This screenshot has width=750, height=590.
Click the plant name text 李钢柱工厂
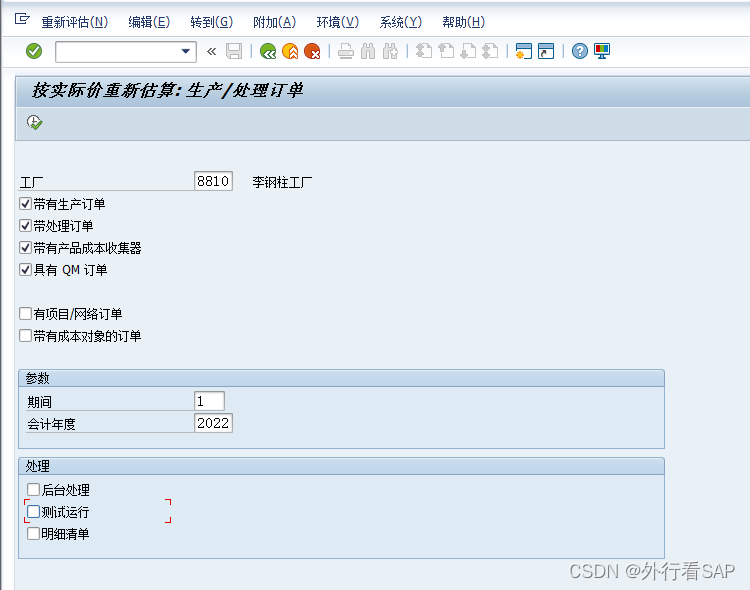[x=282, y=182]
